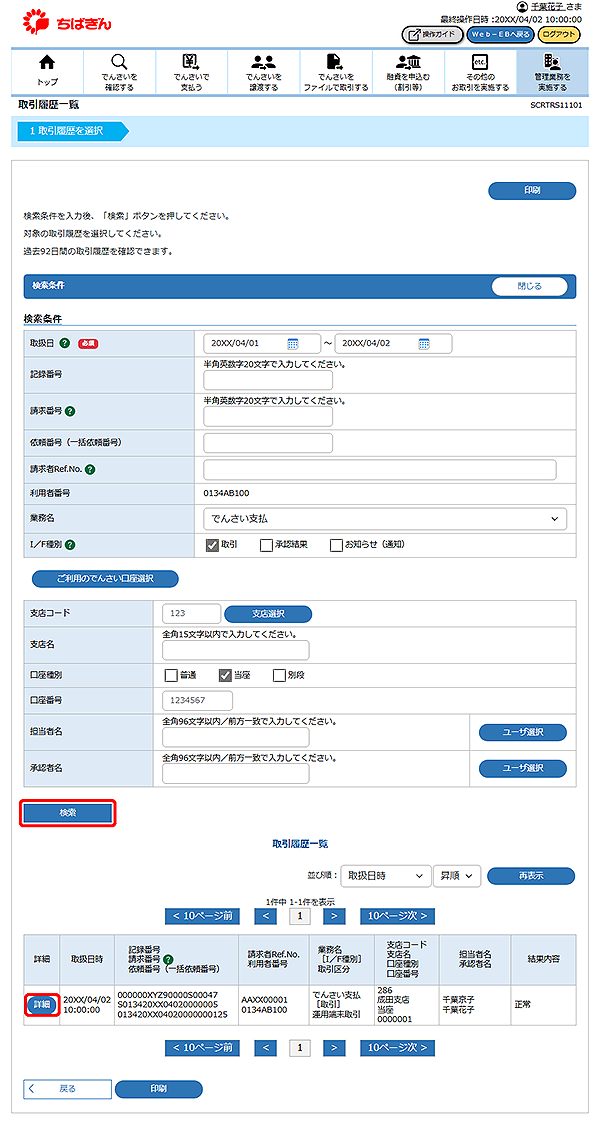Click upper page number 1 box
Screen dimensions: 600x1125
tap(299, 916)
